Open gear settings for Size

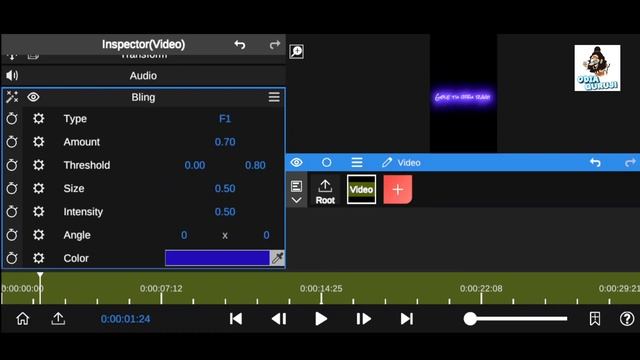pyautogui.click(x=39, y=189)
